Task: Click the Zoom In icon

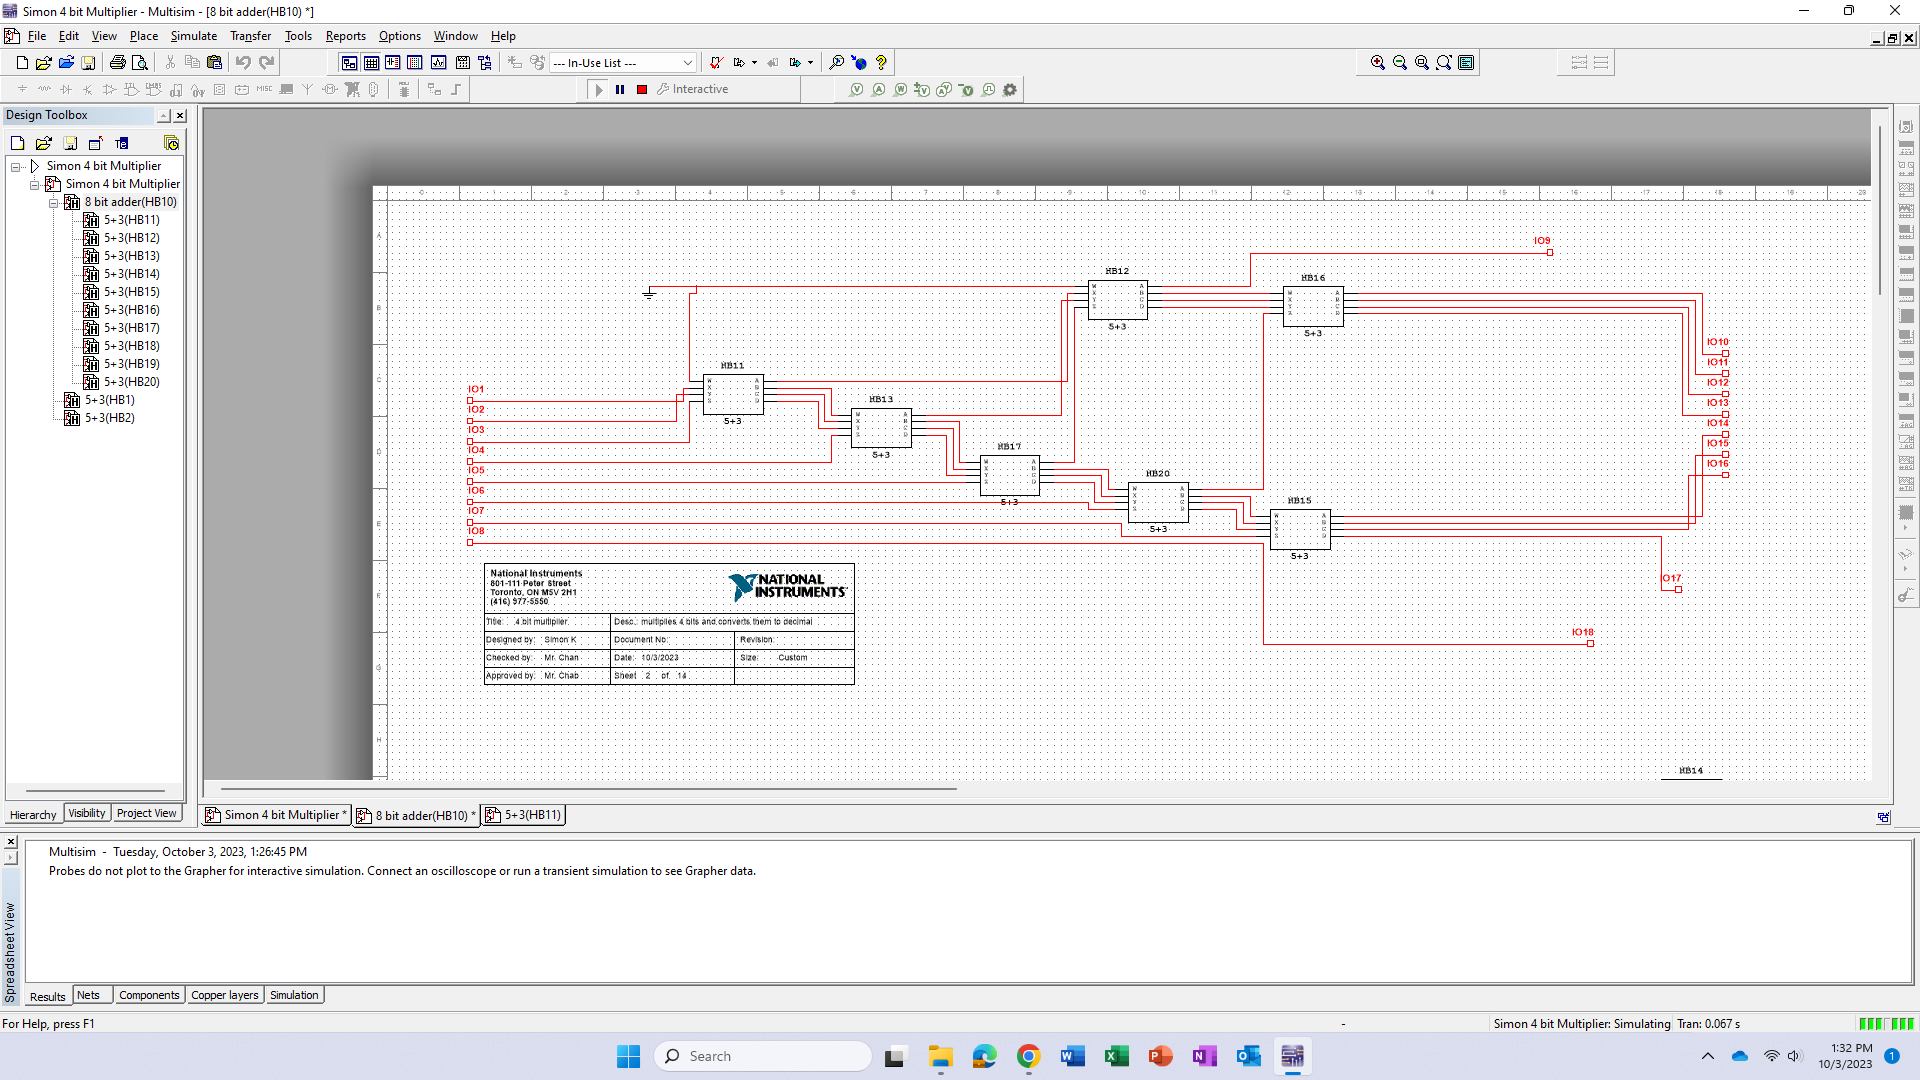Action: pos(1379,62)
